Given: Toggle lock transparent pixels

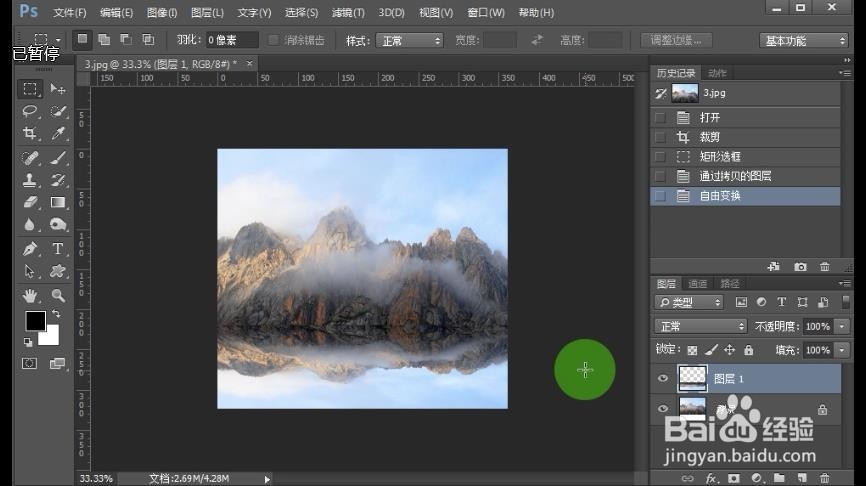Looking at the screenshot, I should (x=692, y=350).
